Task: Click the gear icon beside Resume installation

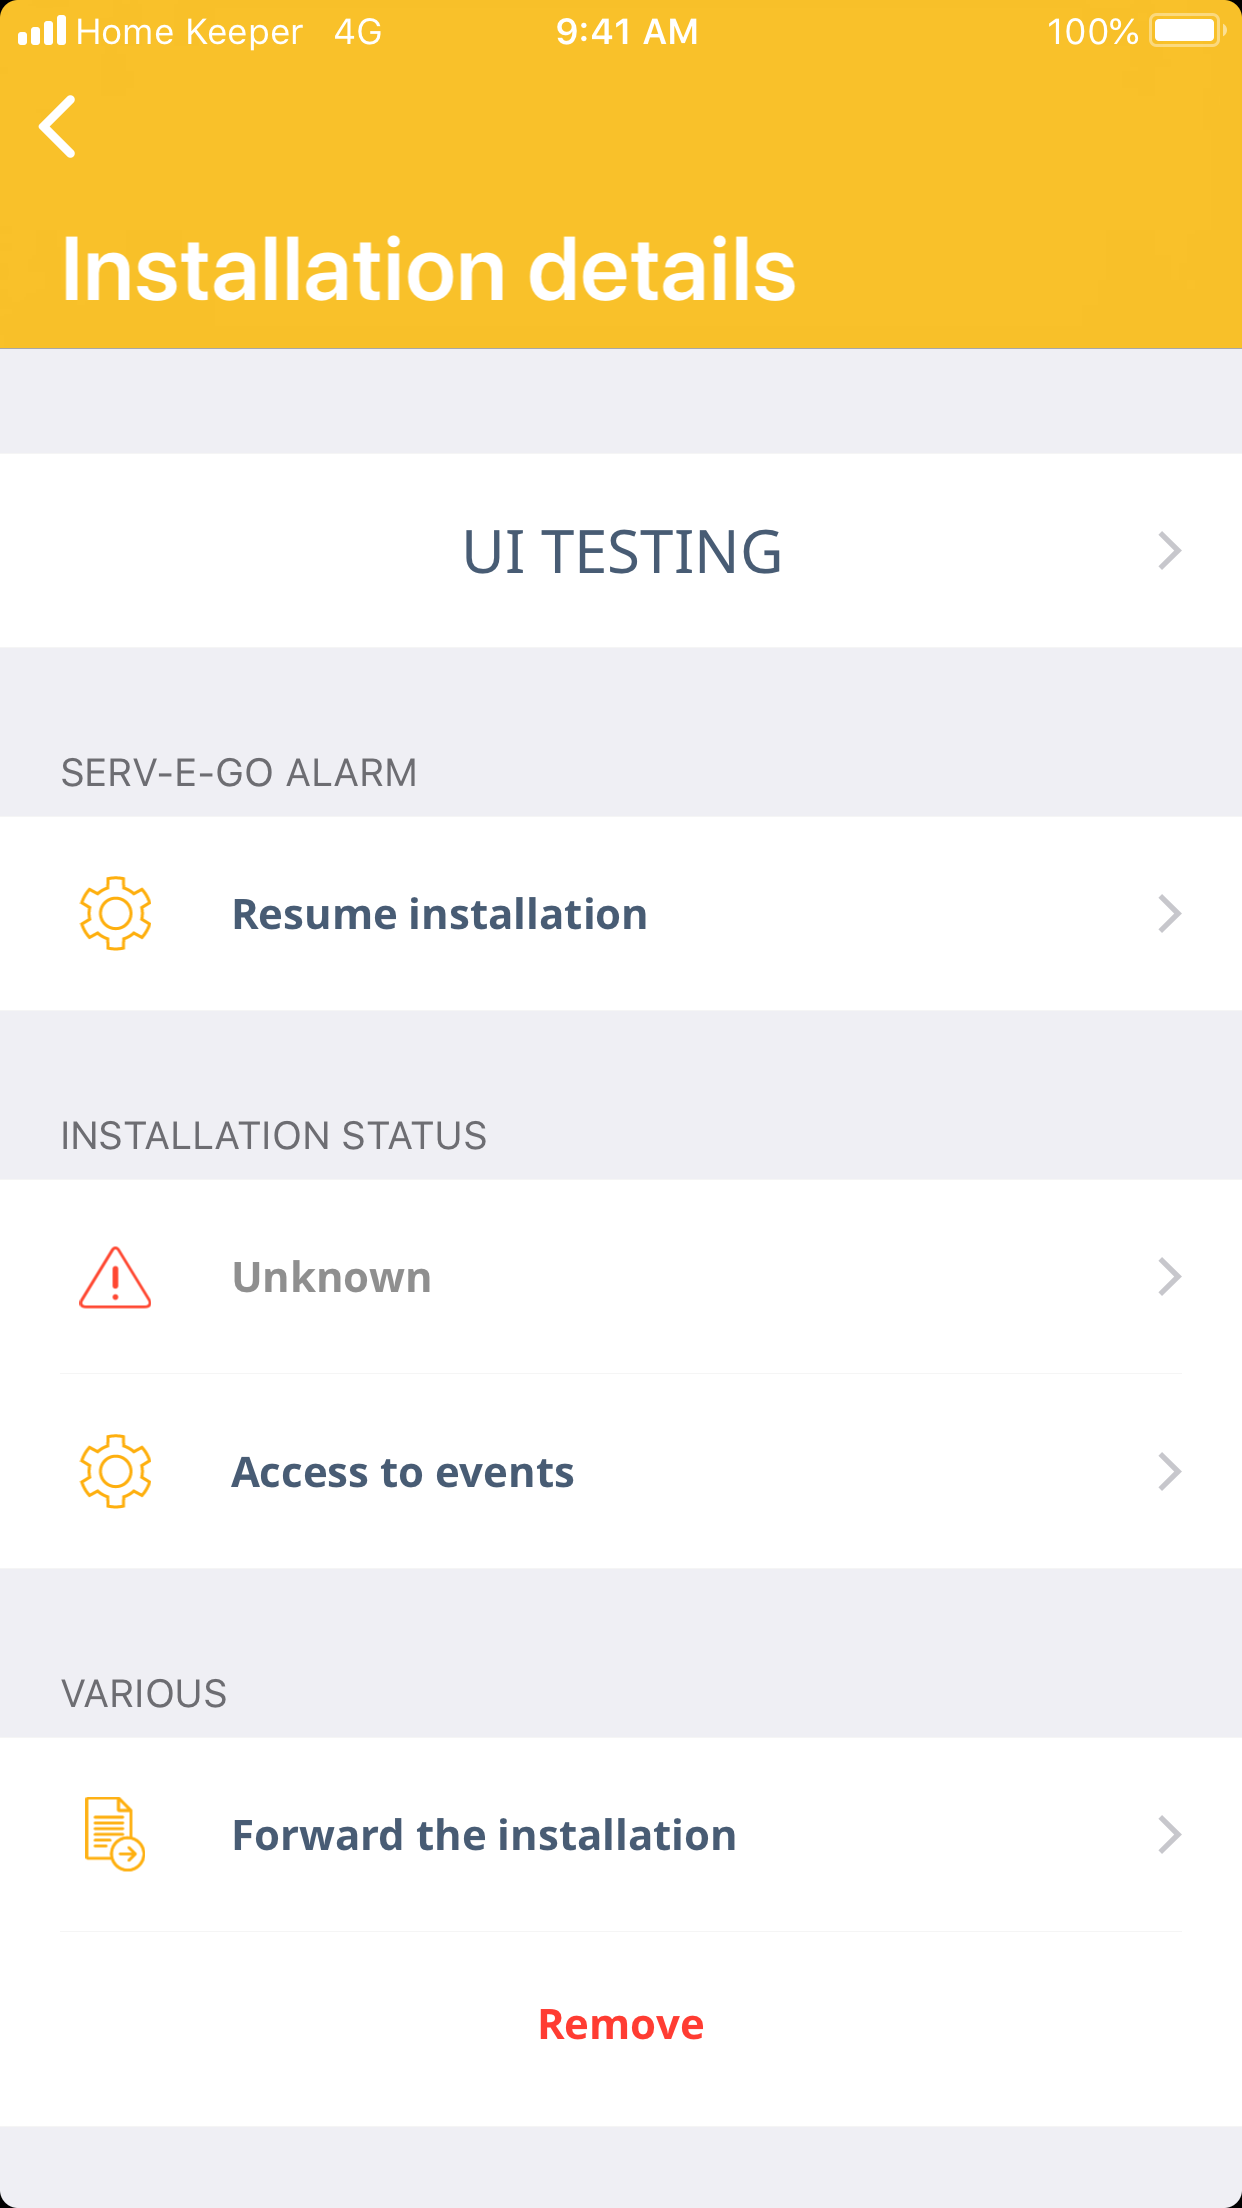Action: (x=115, y=913)
